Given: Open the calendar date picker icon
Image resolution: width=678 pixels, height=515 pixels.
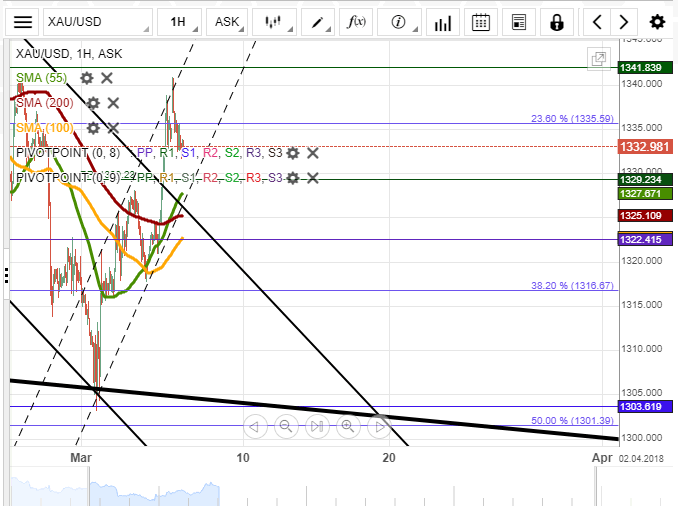Looking at the screenshot, I should coord(481,22).
